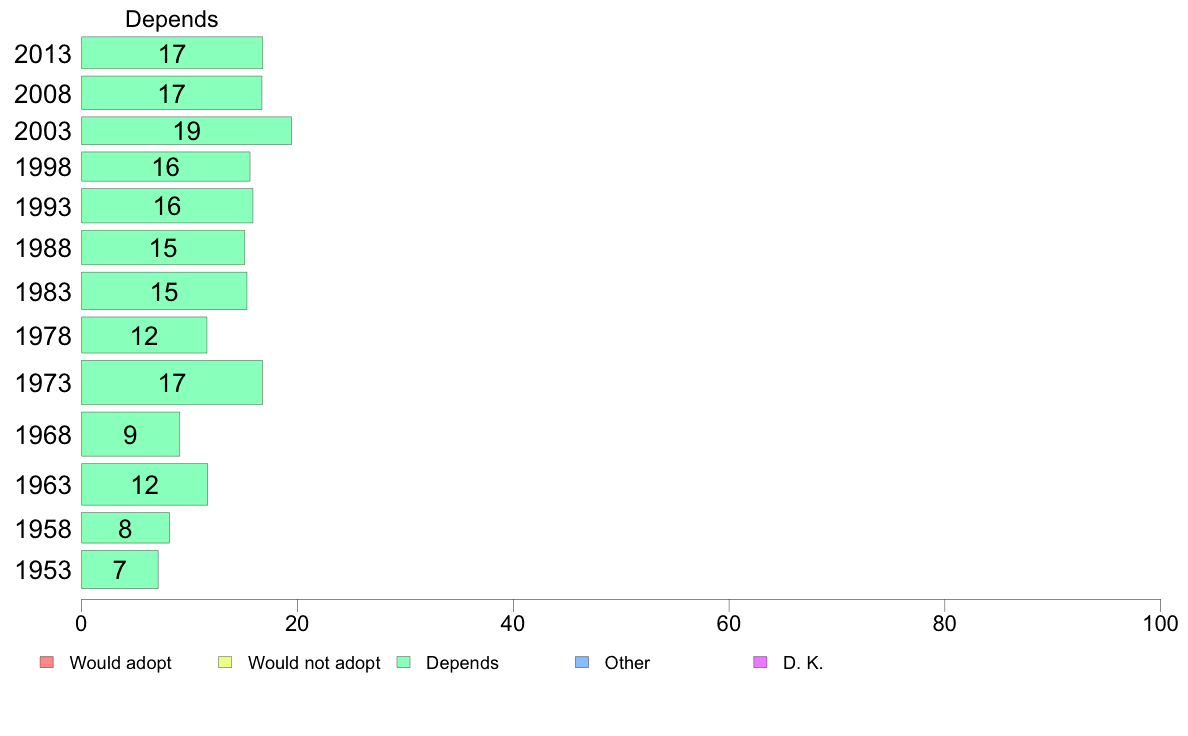Screen dimensions: 1188x736
Task: Click the magenta D. K. legend swatch
Action: 760,662
